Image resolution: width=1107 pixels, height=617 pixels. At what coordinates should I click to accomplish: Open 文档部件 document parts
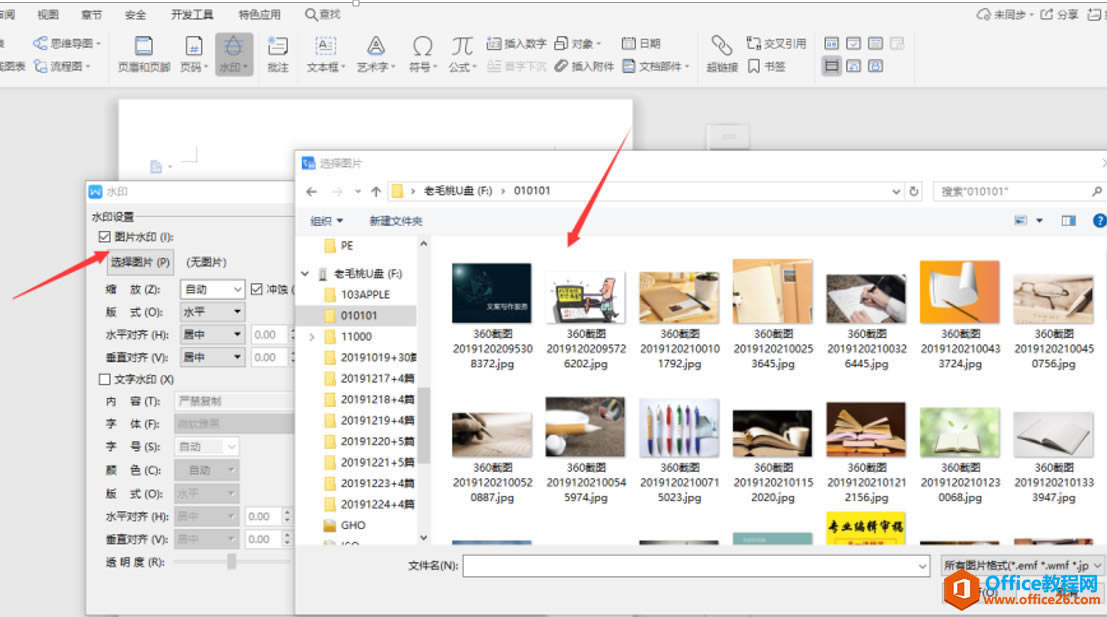[655, 66]
